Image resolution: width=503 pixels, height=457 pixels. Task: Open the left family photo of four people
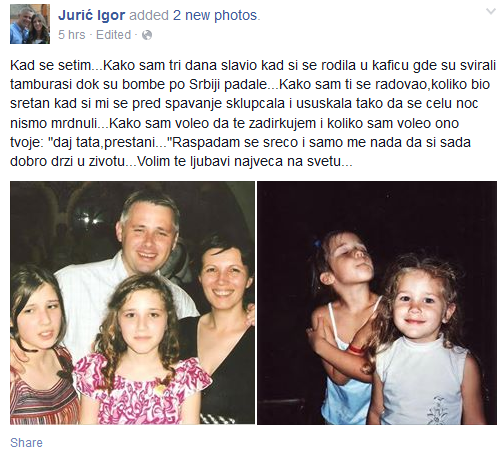[132, 303]
